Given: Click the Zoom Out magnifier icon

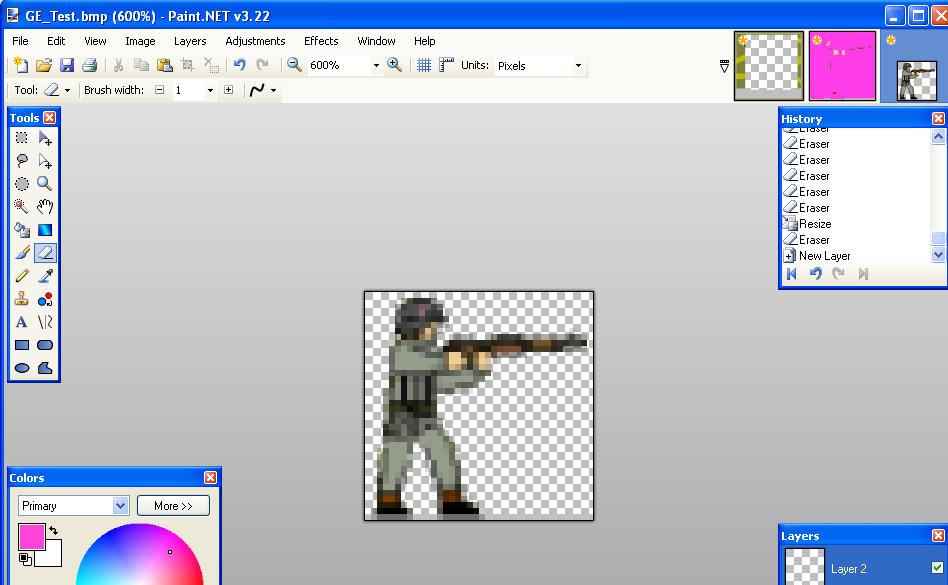Looking at the screenshot, I should point(294,65).
